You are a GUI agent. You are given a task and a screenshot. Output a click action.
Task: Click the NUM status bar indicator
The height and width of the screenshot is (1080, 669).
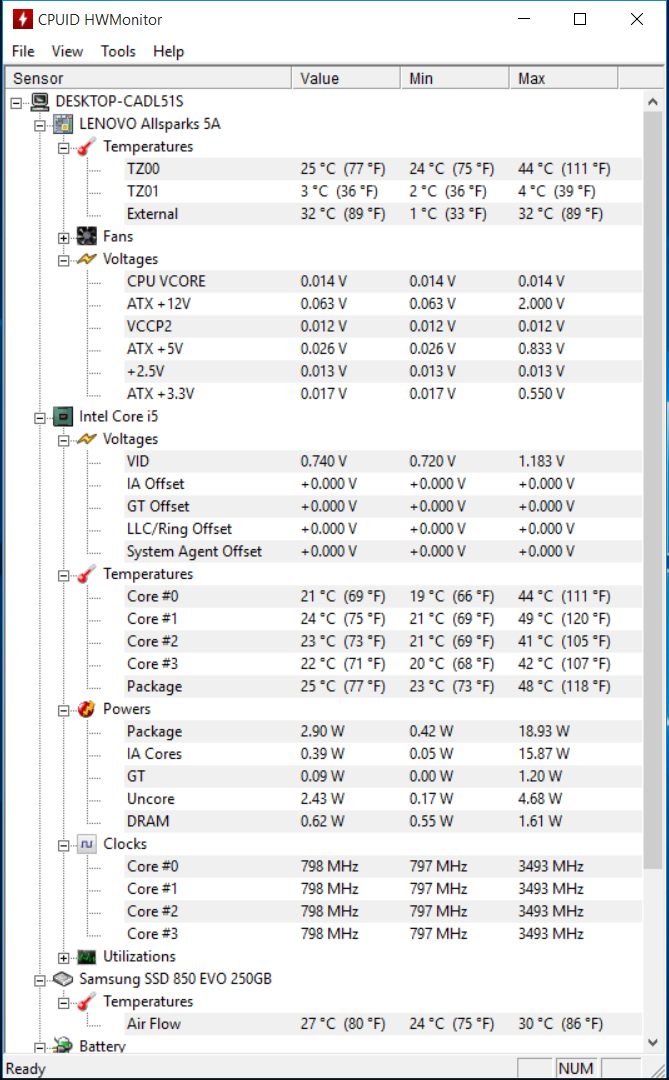576,1069
